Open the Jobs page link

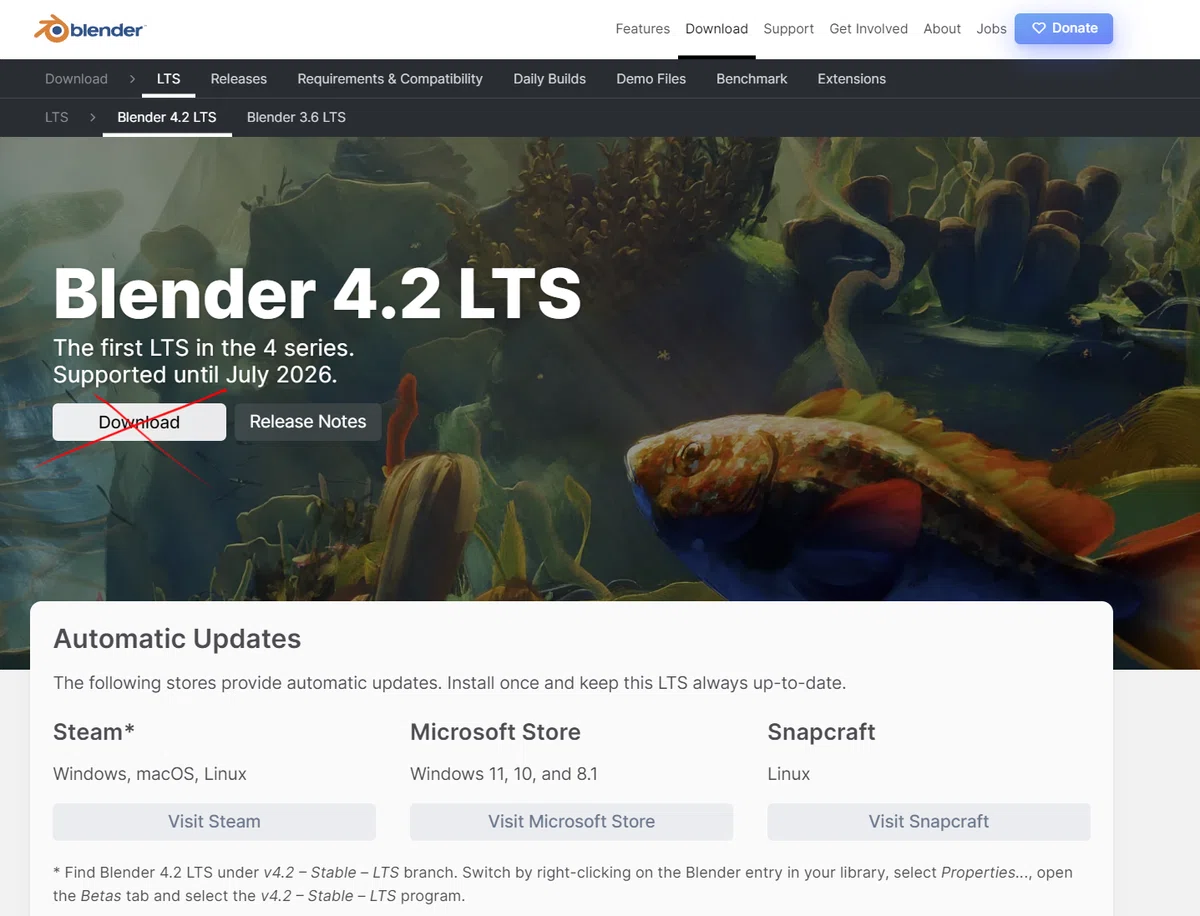pos(991,29)
